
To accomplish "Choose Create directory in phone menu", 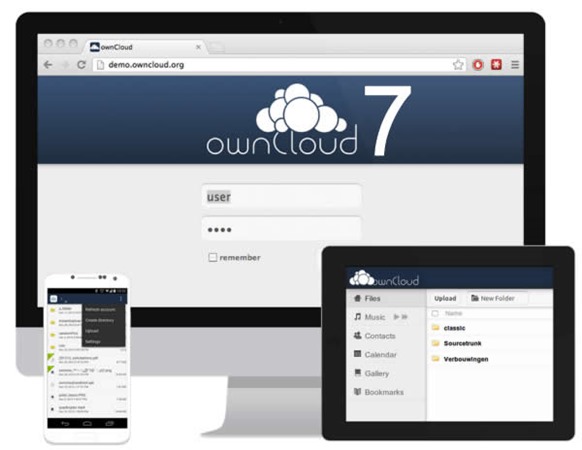I will 104,320.
